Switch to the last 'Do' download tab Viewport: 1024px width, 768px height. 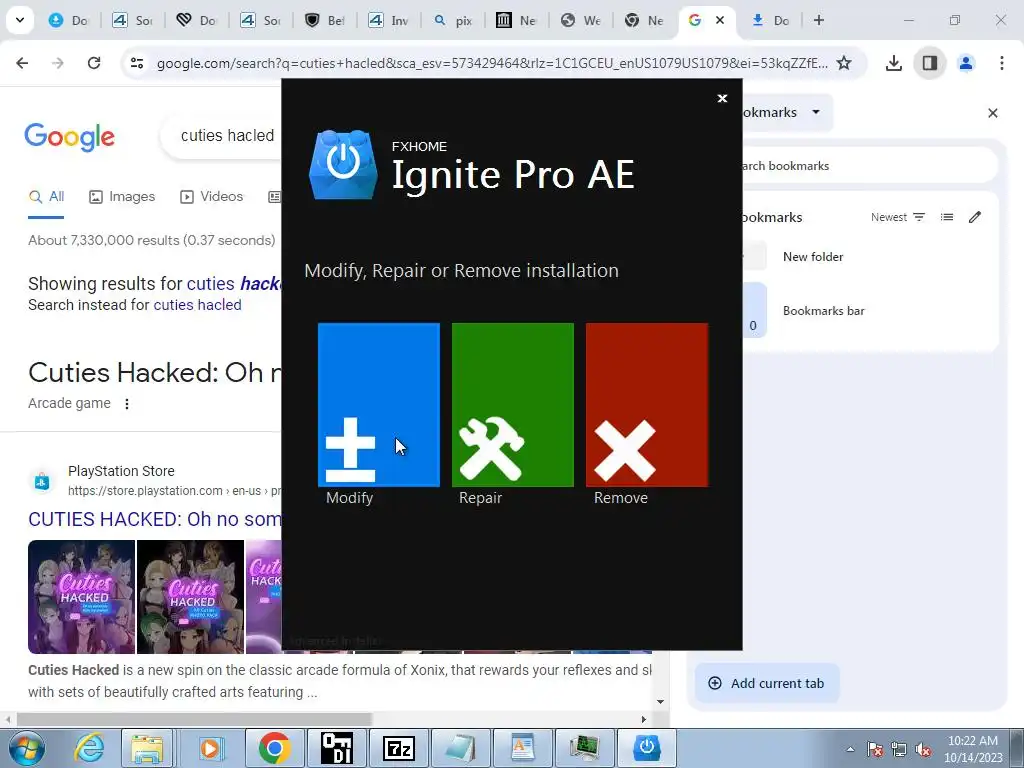tap(771, 20)
